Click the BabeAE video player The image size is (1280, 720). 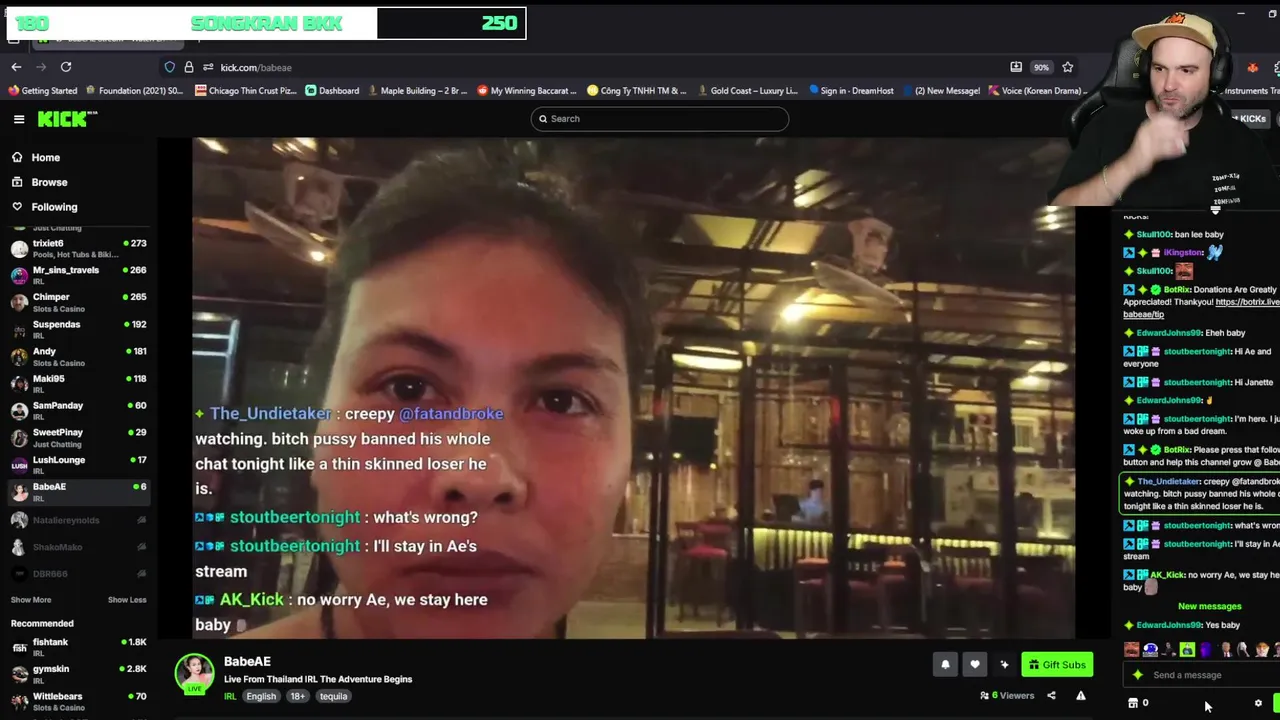pos(634,388)
